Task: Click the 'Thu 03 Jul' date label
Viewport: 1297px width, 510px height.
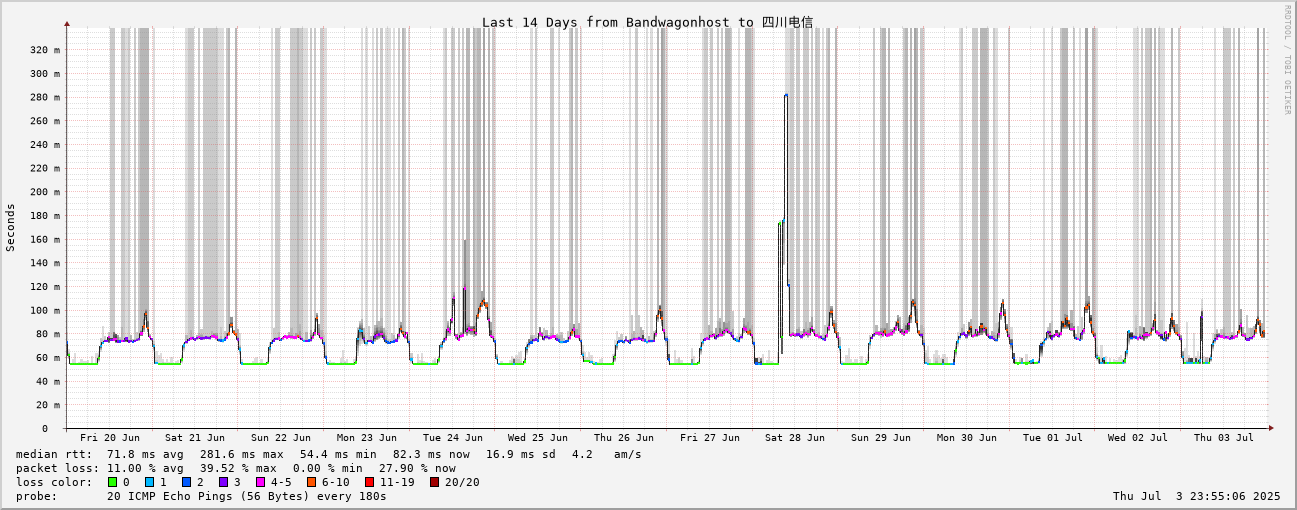Action: coord(1224,438)
